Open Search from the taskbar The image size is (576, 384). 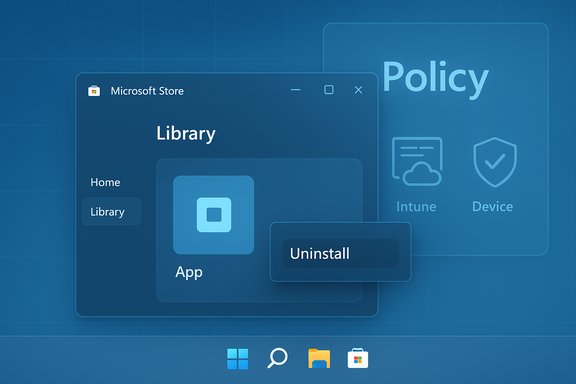277,358
